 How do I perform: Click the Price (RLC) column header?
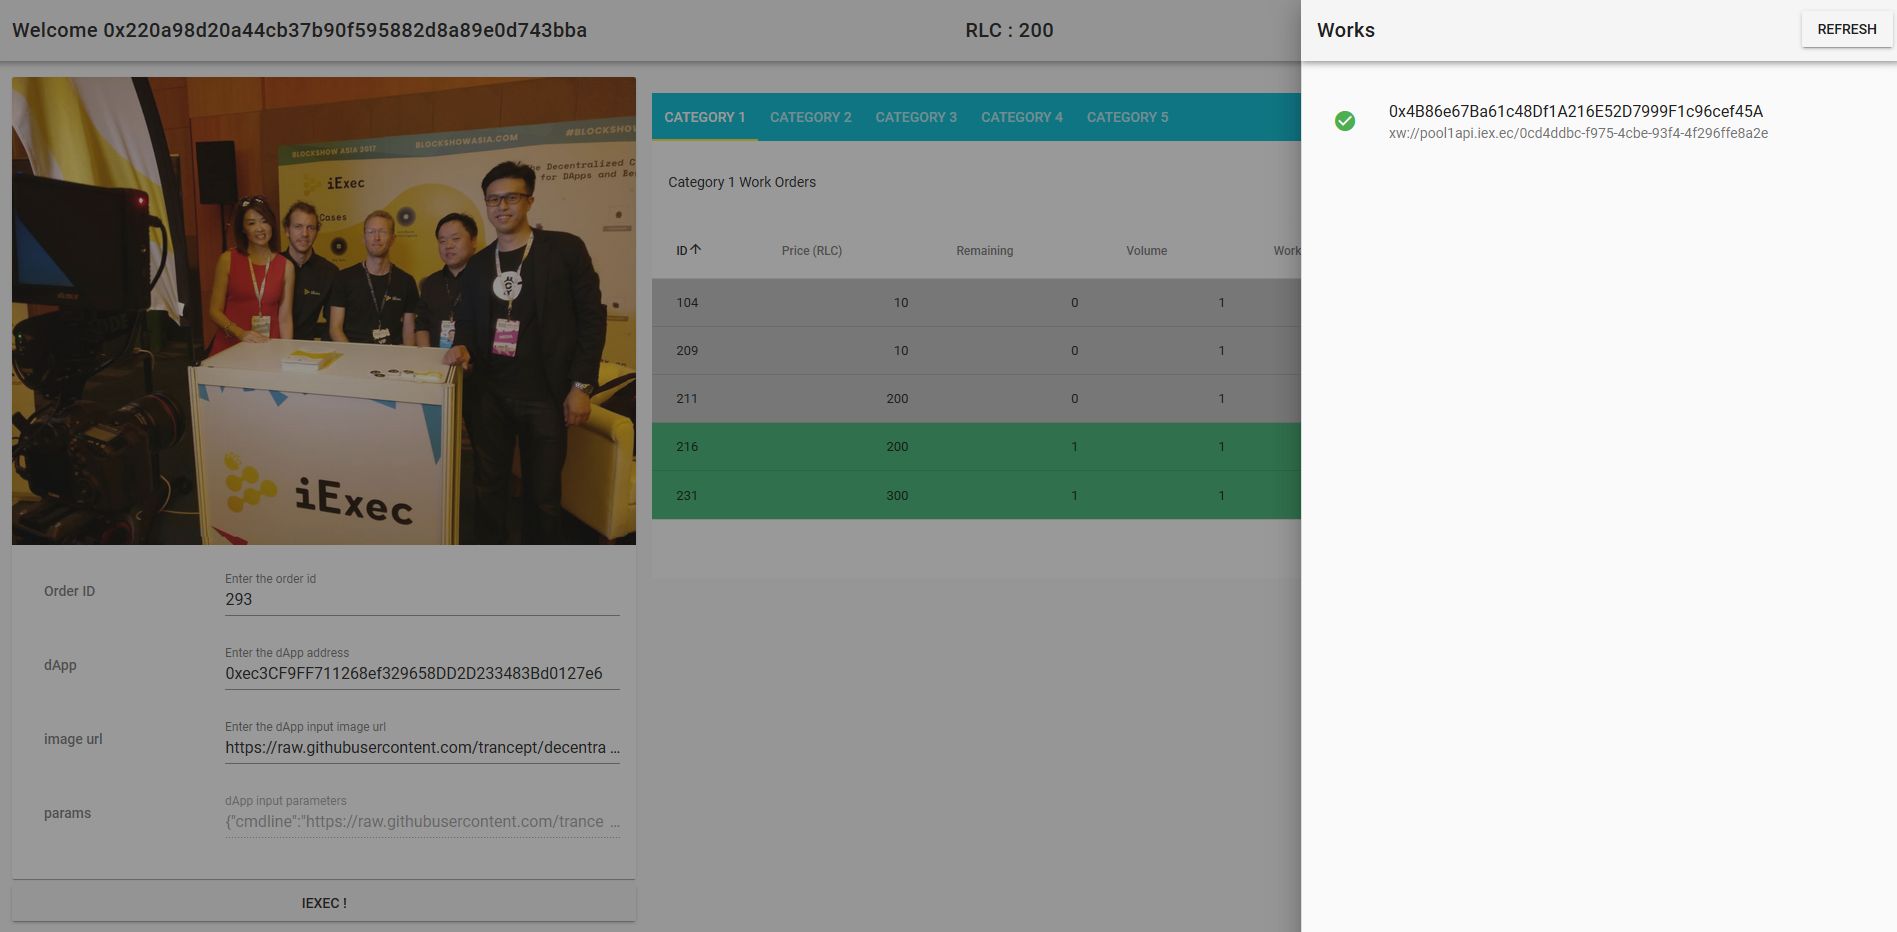(811, 251)
